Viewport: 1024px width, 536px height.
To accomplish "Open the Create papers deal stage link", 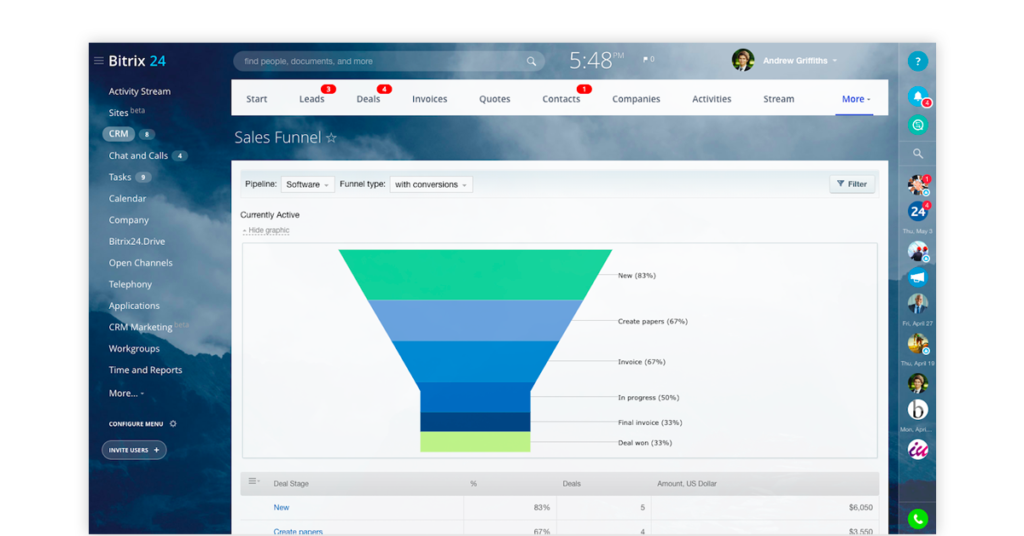I will pos(298,531).
